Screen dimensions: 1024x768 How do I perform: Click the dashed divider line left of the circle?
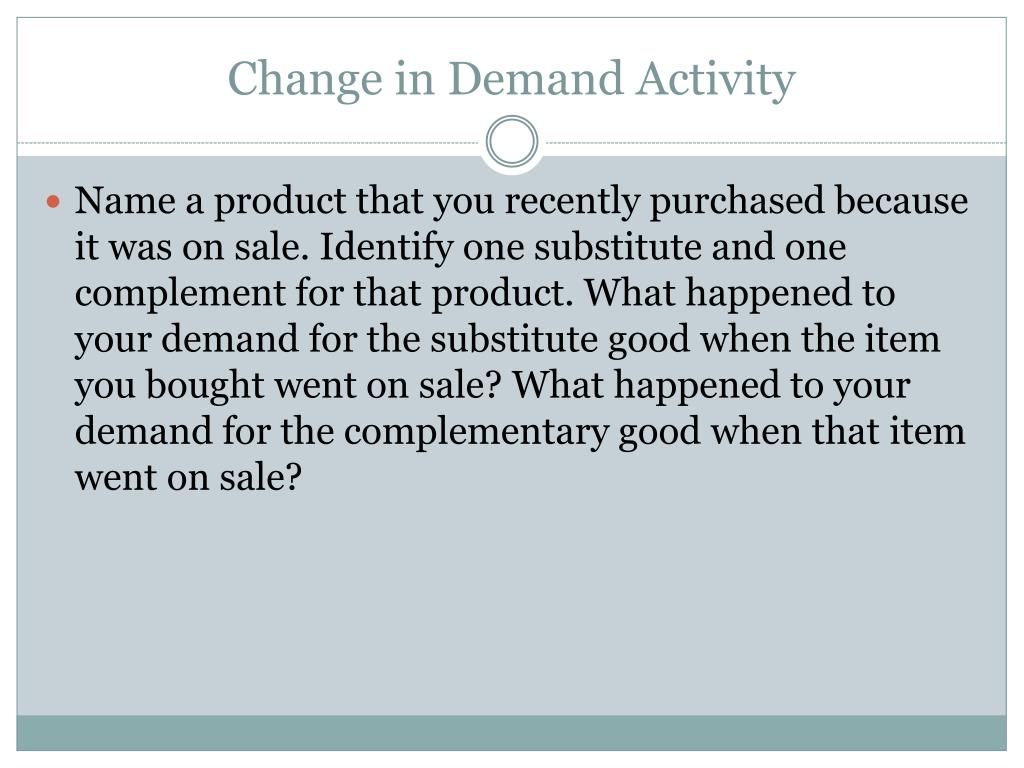pos(250,142)
